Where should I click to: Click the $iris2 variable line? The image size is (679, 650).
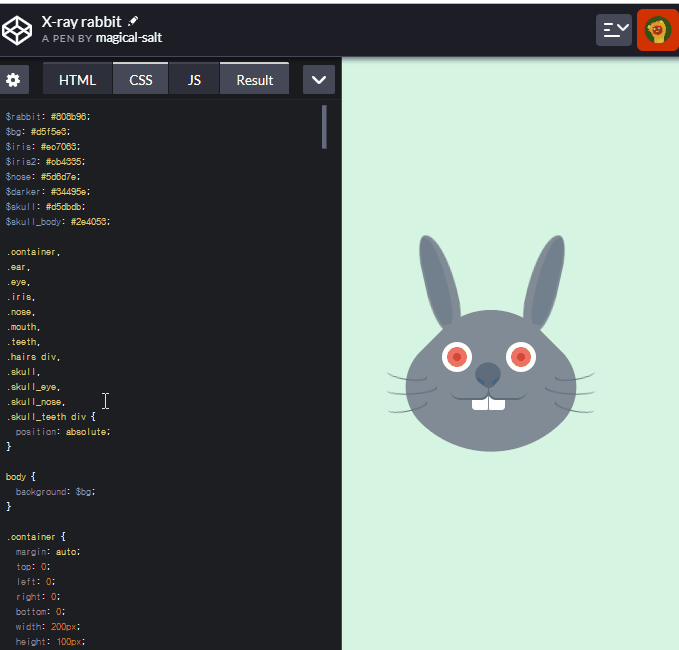(45, 162)
